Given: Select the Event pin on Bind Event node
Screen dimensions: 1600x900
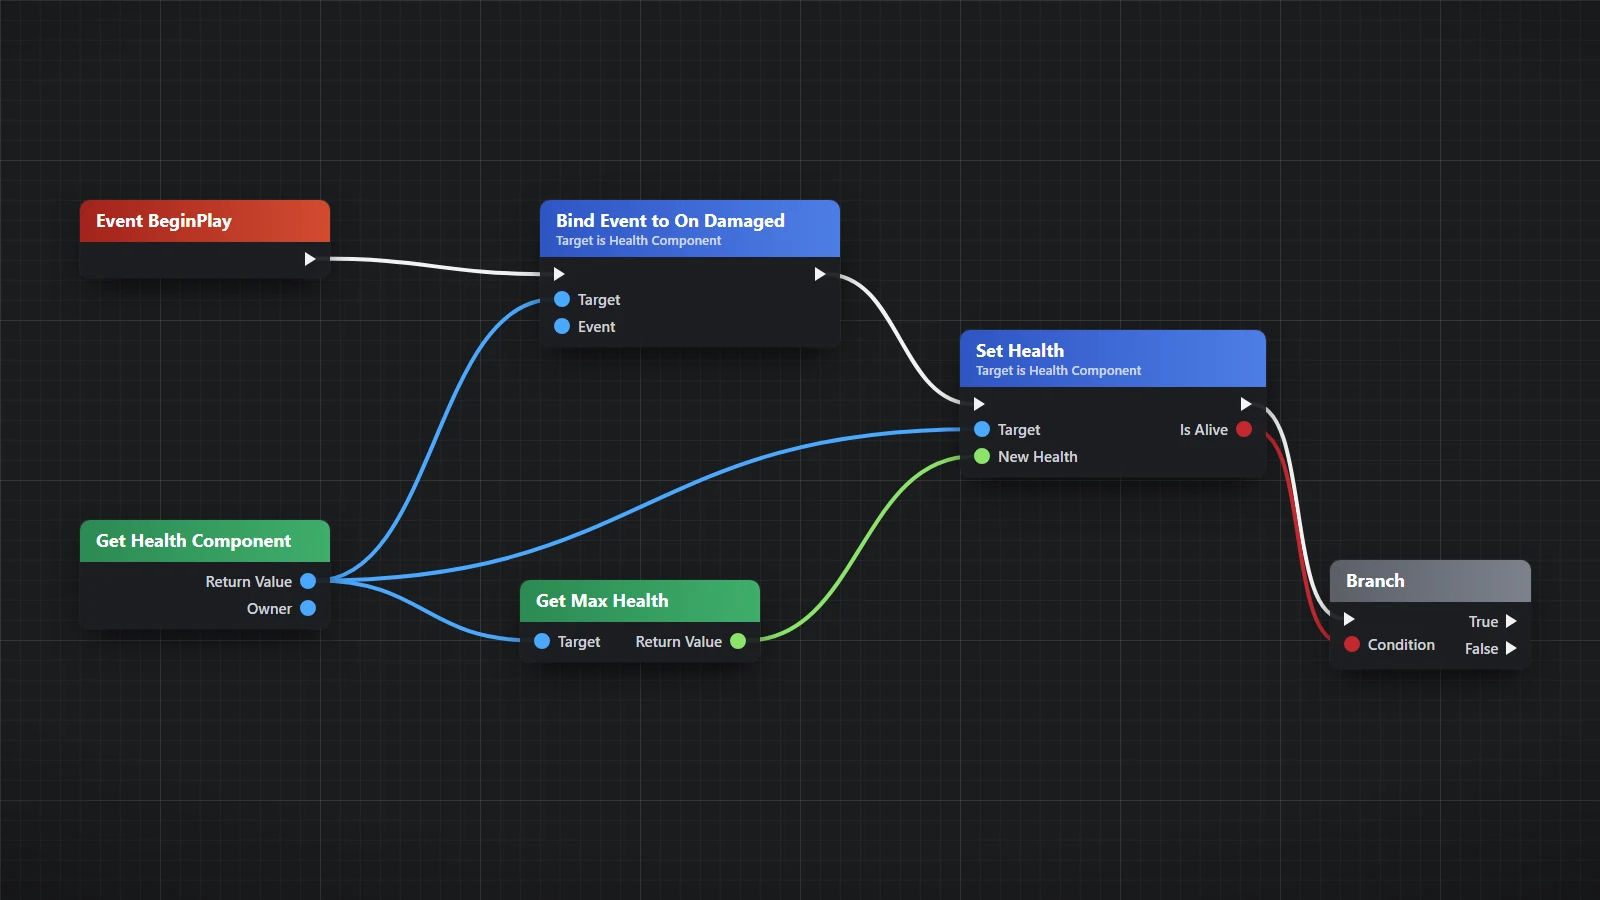Looking at the screenshot, I should point(562,326).
